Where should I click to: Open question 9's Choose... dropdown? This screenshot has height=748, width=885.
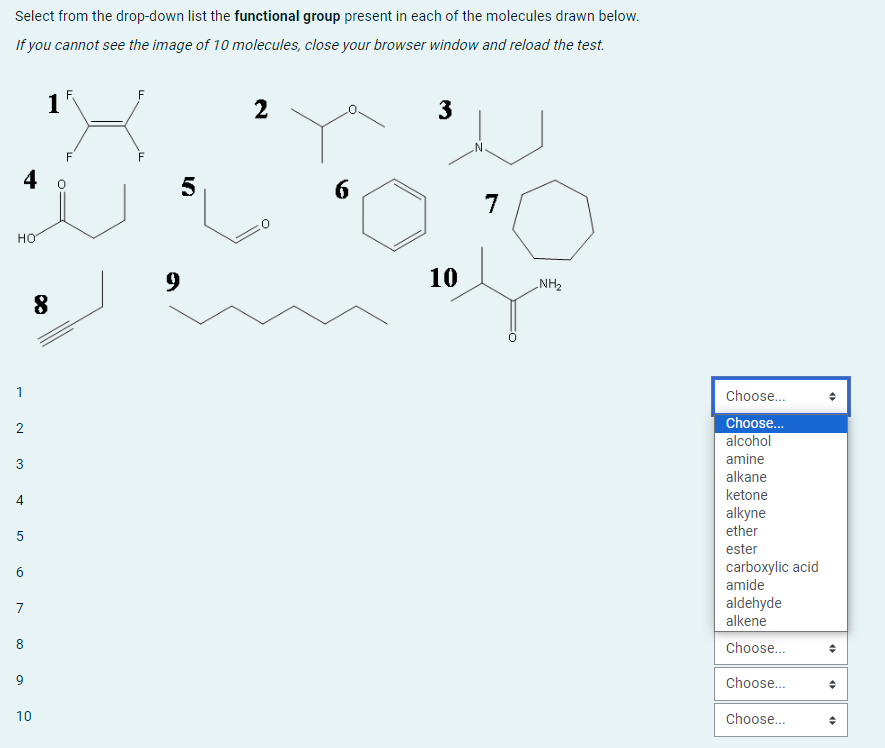click(x=780, y=683)
